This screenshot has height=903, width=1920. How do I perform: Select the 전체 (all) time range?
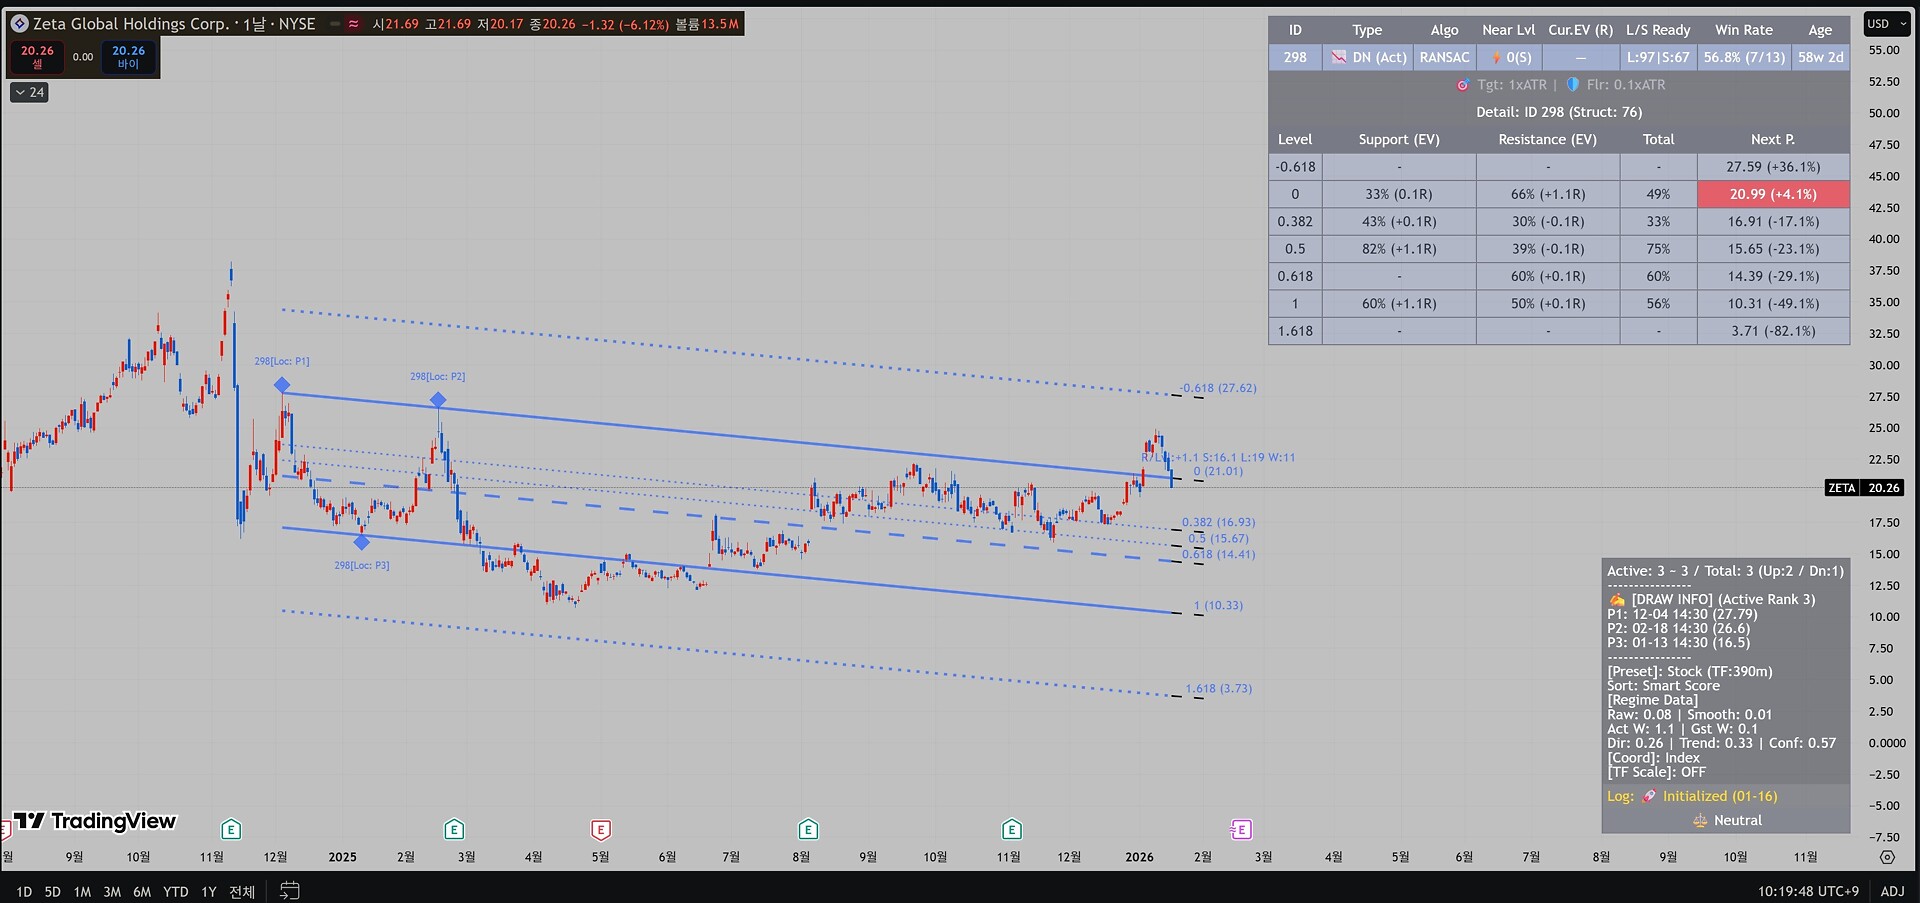[x=242, y=891]
